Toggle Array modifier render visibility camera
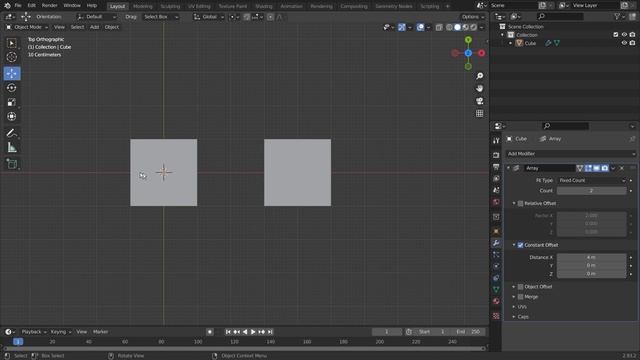The image size is (640, 360). pyautogui.click(x=604, y=168)
